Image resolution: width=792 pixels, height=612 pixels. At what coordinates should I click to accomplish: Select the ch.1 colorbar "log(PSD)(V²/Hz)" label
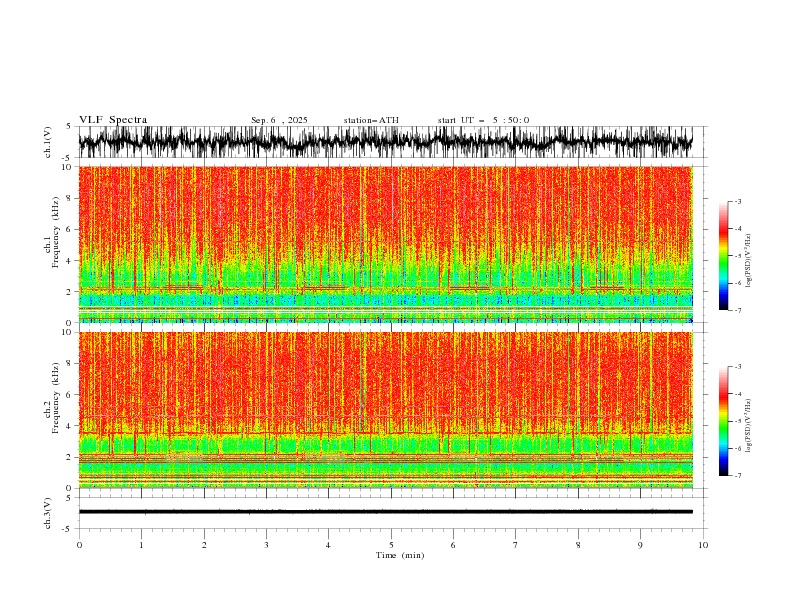point(749,261)
